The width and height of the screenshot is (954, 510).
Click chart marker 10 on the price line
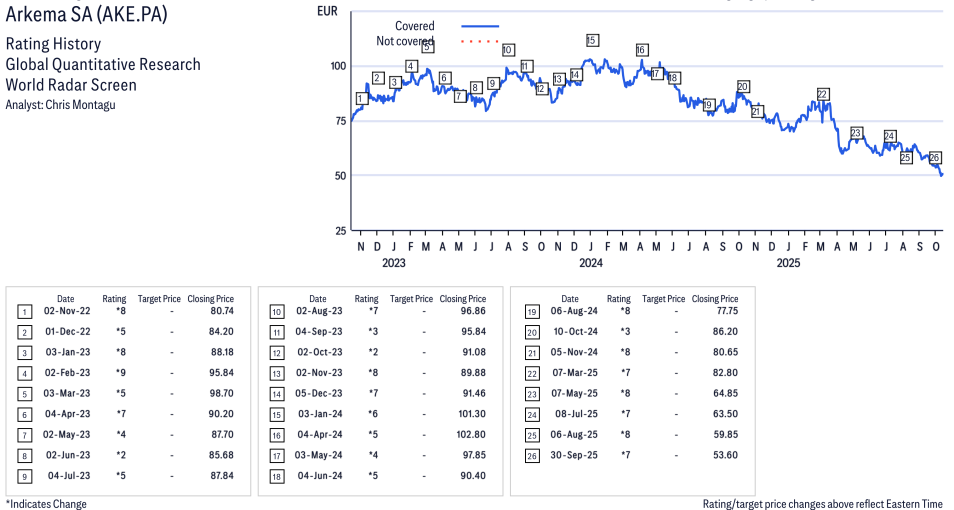pos(508,50)
